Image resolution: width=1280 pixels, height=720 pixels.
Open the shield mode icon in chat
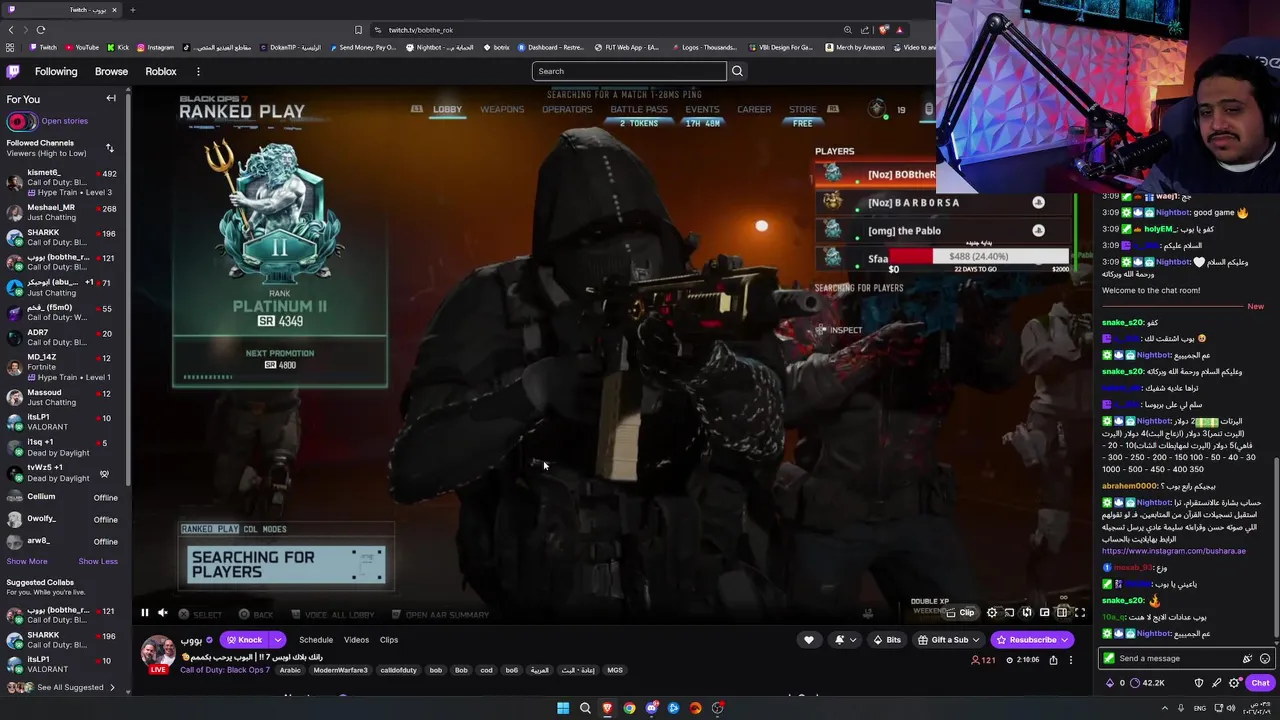[x=1199, y=683]
